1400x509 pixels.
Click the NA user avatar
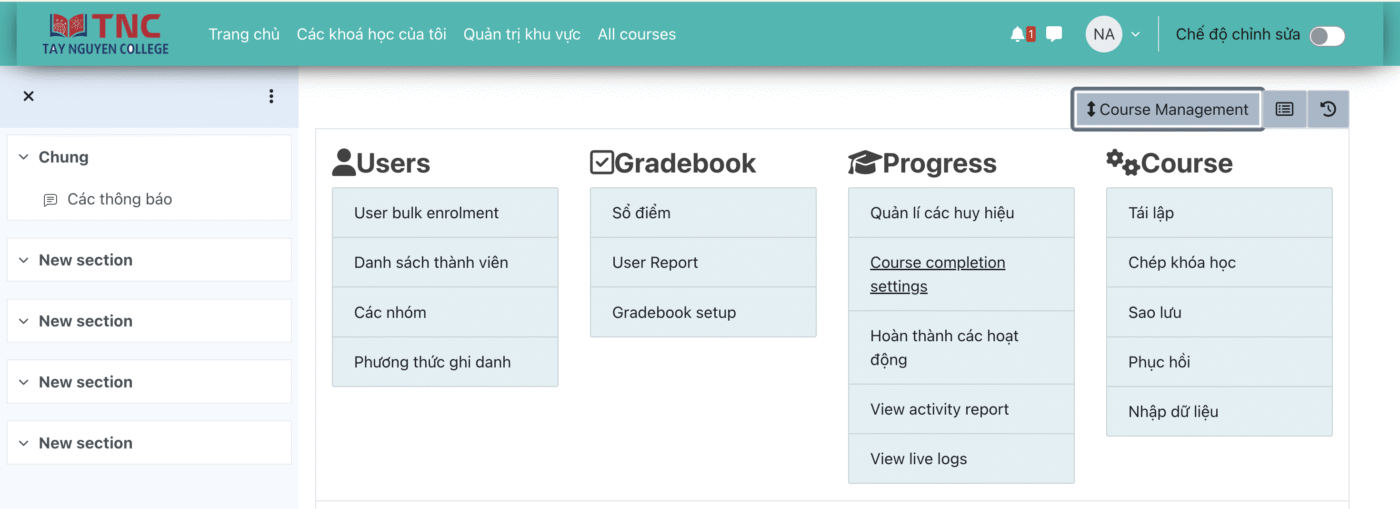tap(1103, 34)
